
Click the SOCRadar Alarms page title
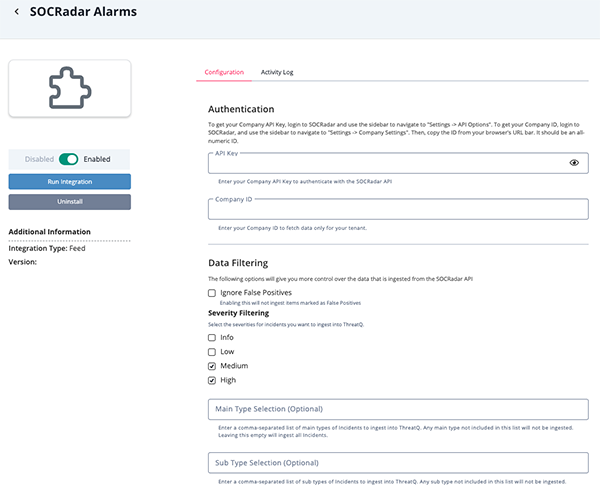(84, 12)
